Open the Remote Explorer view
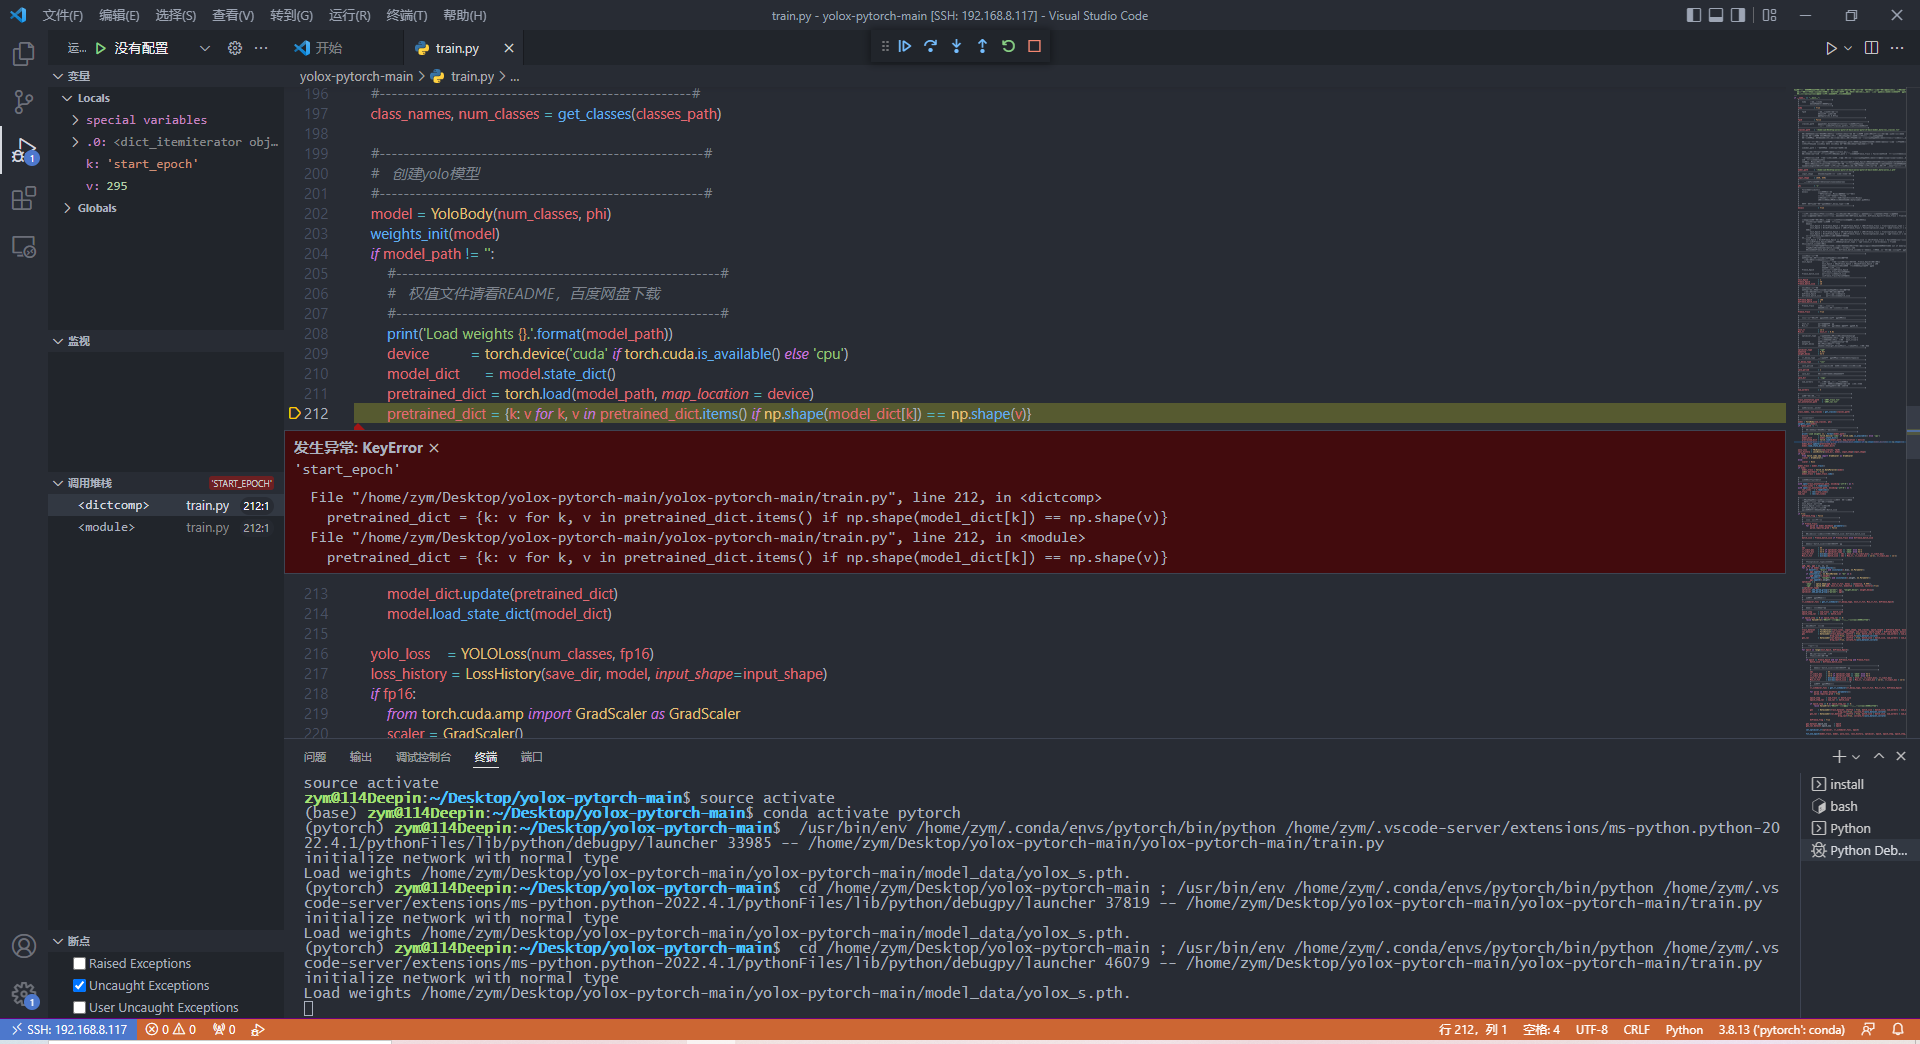 point(24,246)
